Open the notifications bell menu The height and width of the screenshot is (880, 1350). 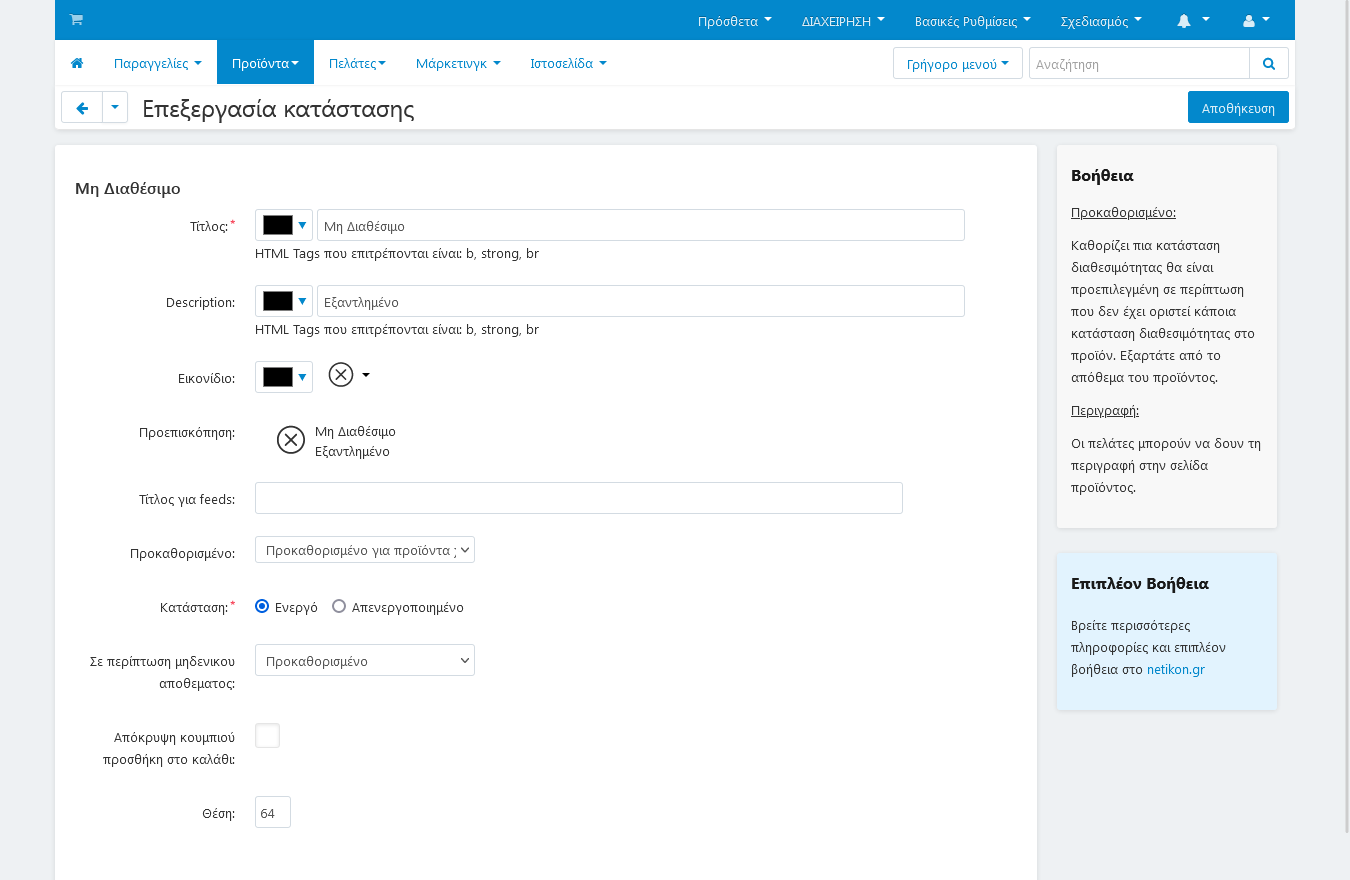[1193, 20]
